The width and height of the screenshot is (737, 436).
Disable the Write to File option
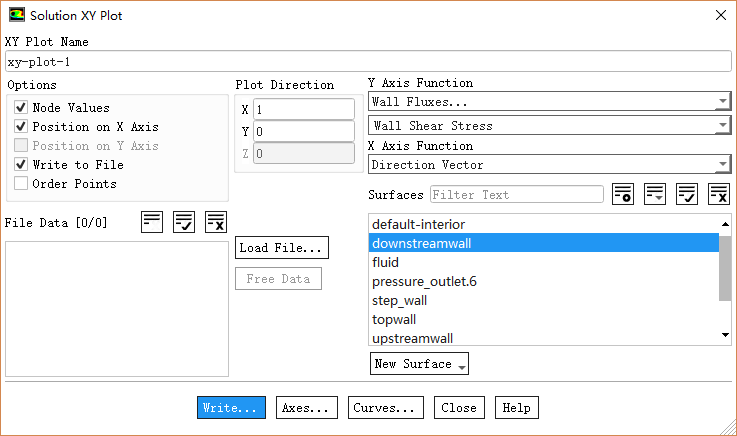click(21, 165)
